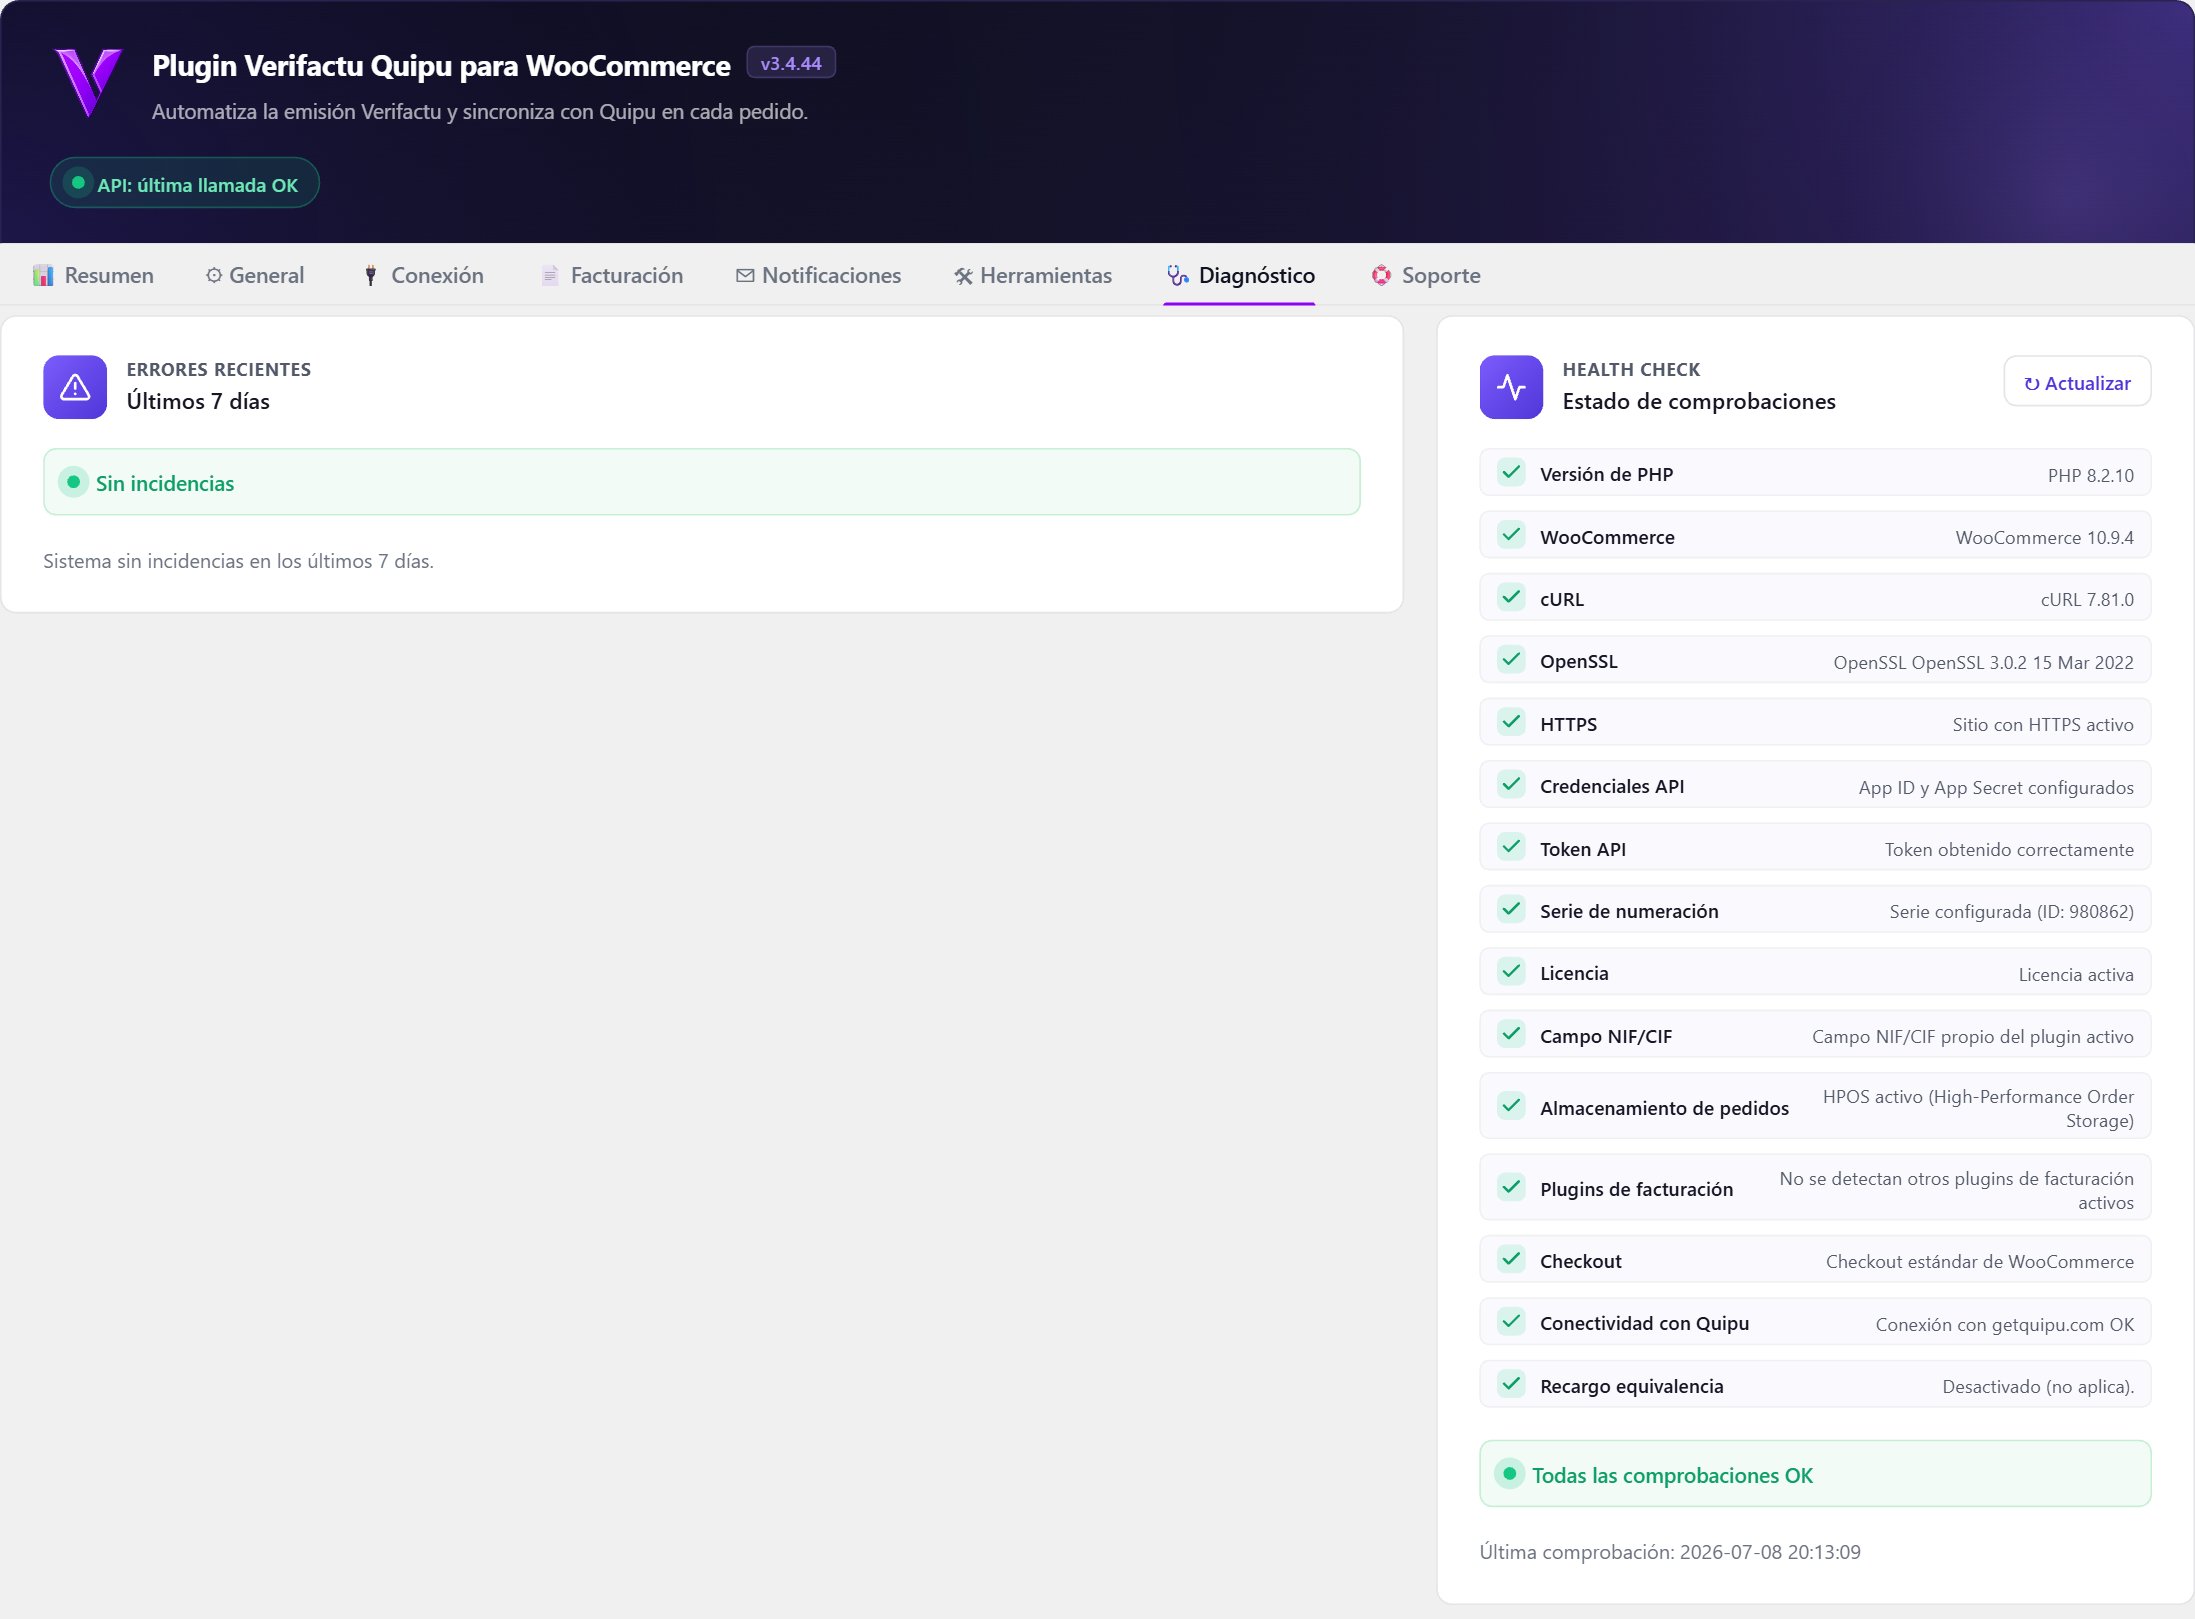This screenshot has height=1619, width=2195.
Task: Click the green check for Versión de PHP
Action: [1511, 472]
